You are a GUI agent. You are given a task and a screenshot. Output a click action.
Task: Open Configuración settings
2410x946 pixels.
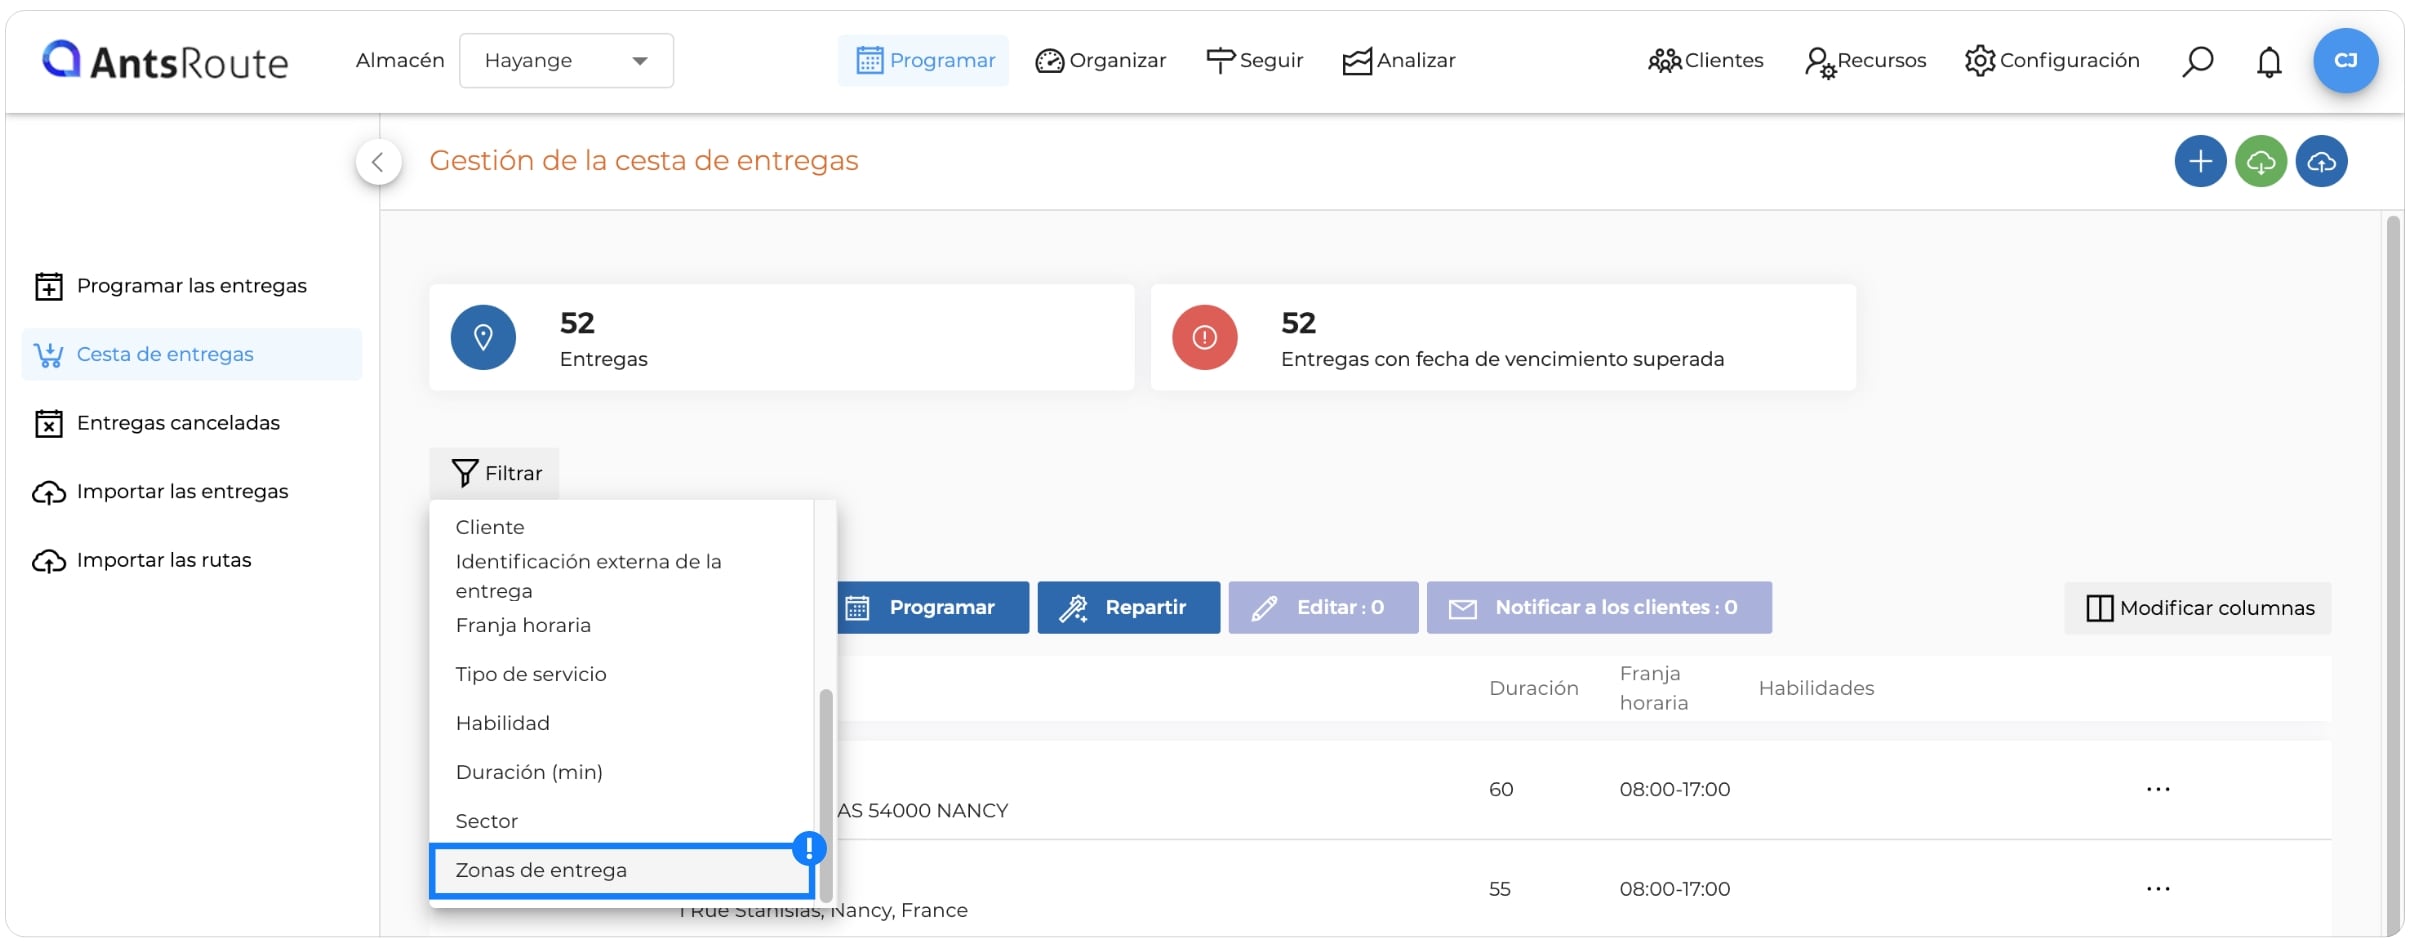[2052, 61]
